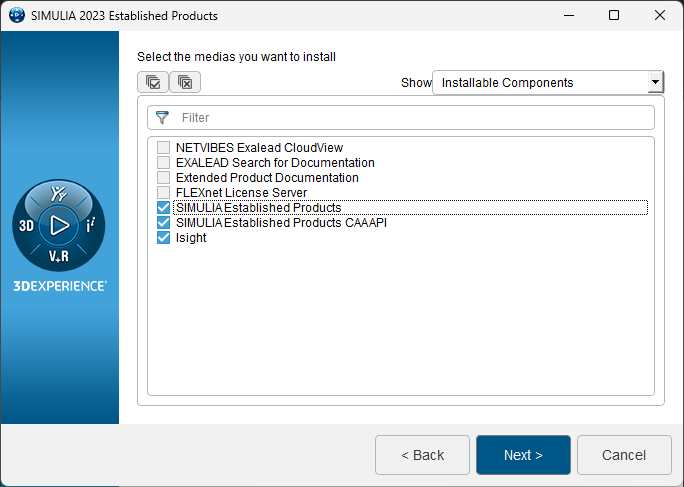The width and height of the screenshot is (684, 487).
Task: Select 'NETVIBES Exalead CloudView' row text
Action: [x=259, y=147]
